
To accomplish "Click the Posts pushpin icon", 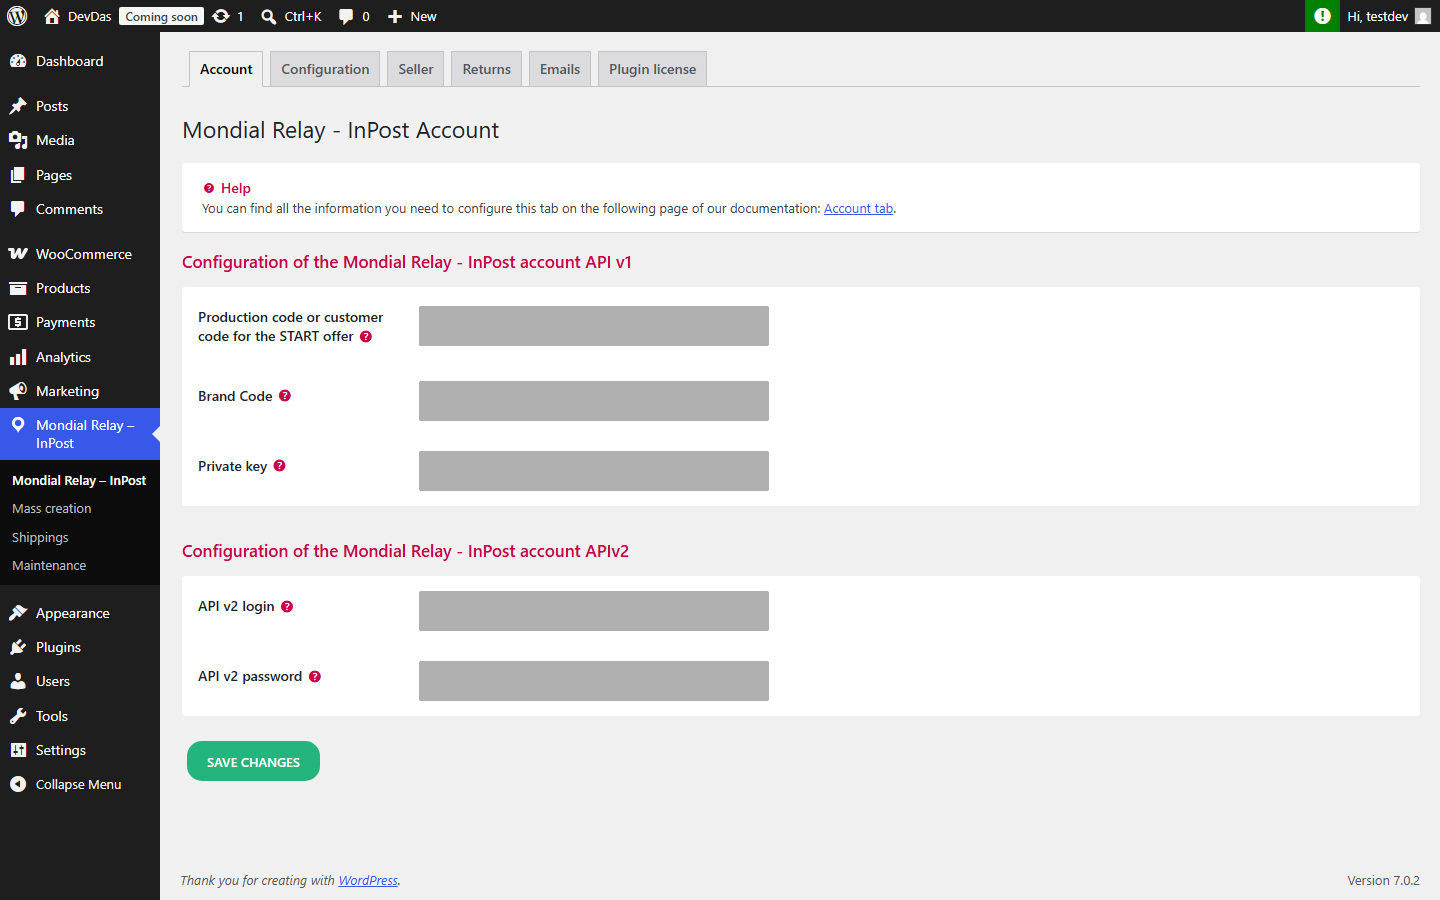I will click(x=18, y=106).
